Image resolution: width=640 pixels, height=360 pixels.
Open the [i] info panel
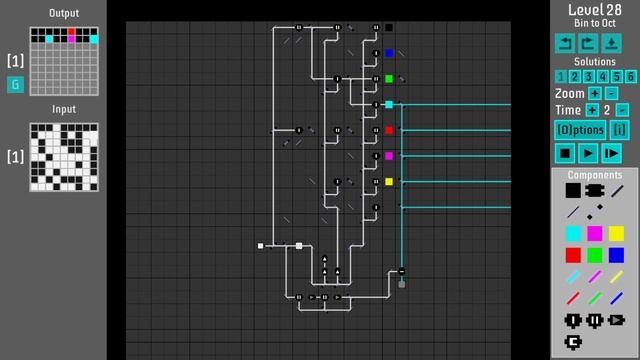[619, 130]
